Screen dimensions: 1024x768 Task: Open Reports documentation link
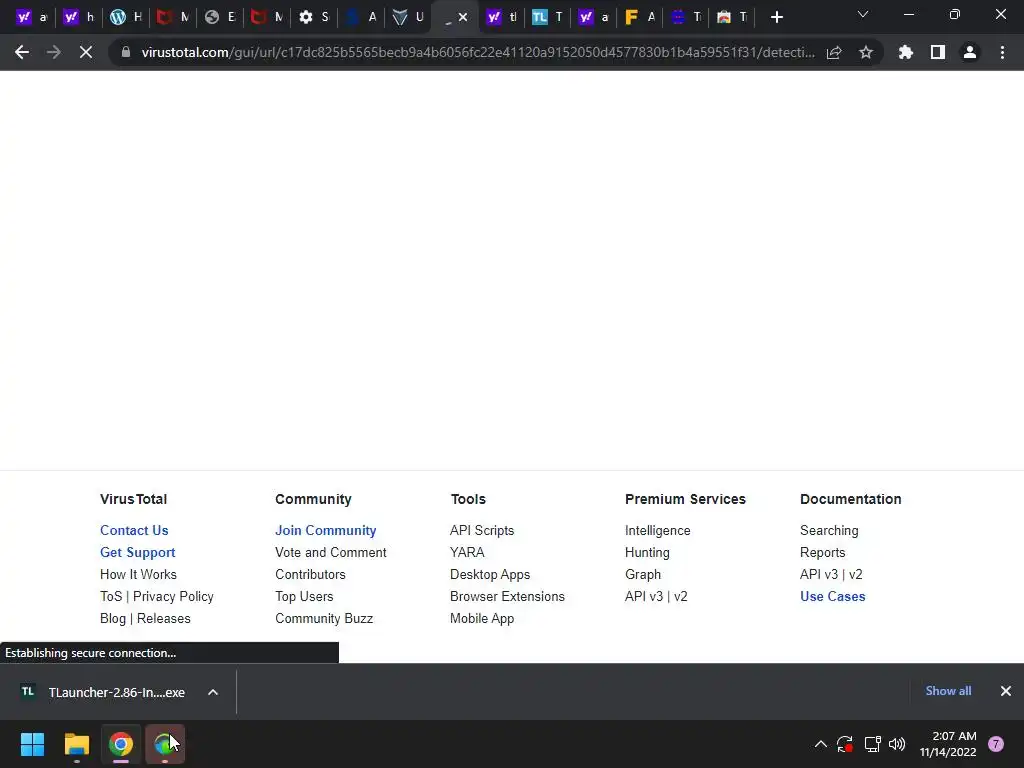(x=822, y=552)
